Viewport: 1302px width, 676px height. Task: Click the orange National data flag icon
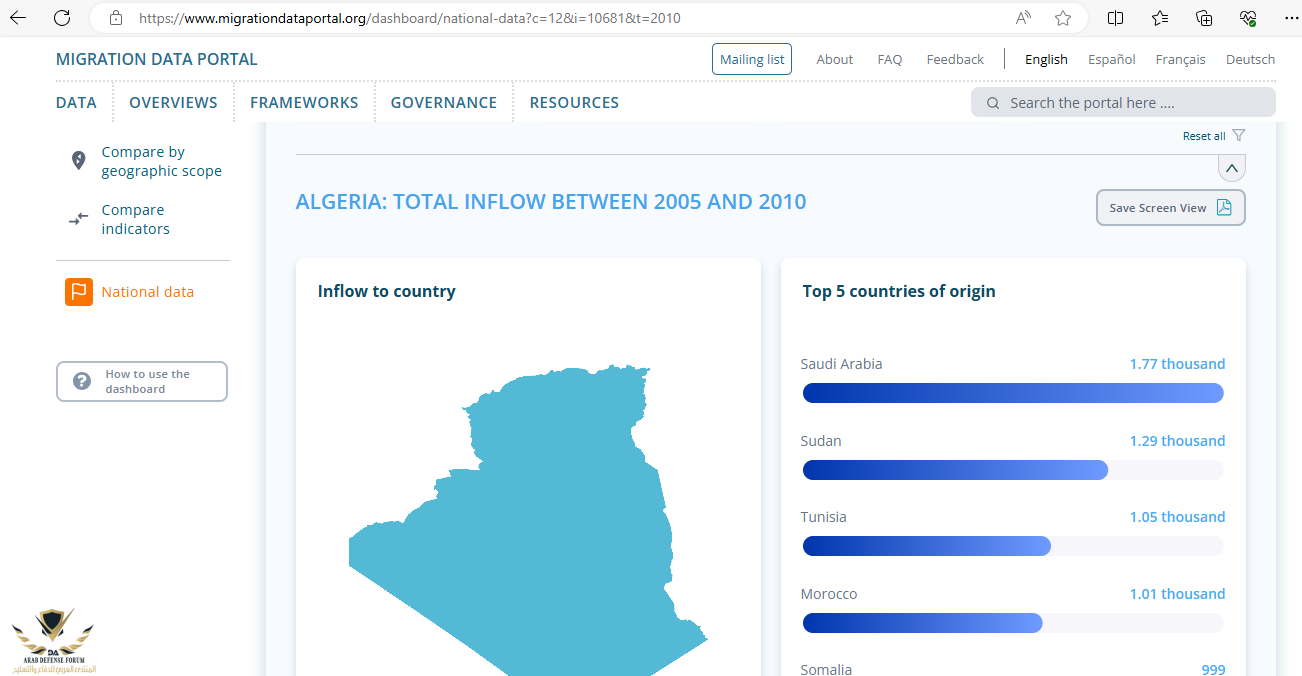click(79, 292)
